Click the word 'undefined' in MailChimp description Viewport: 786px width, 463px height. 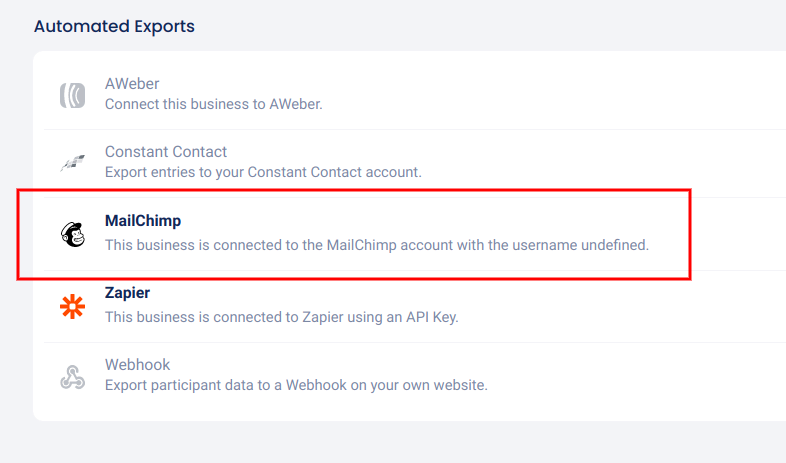click(616, 243)
